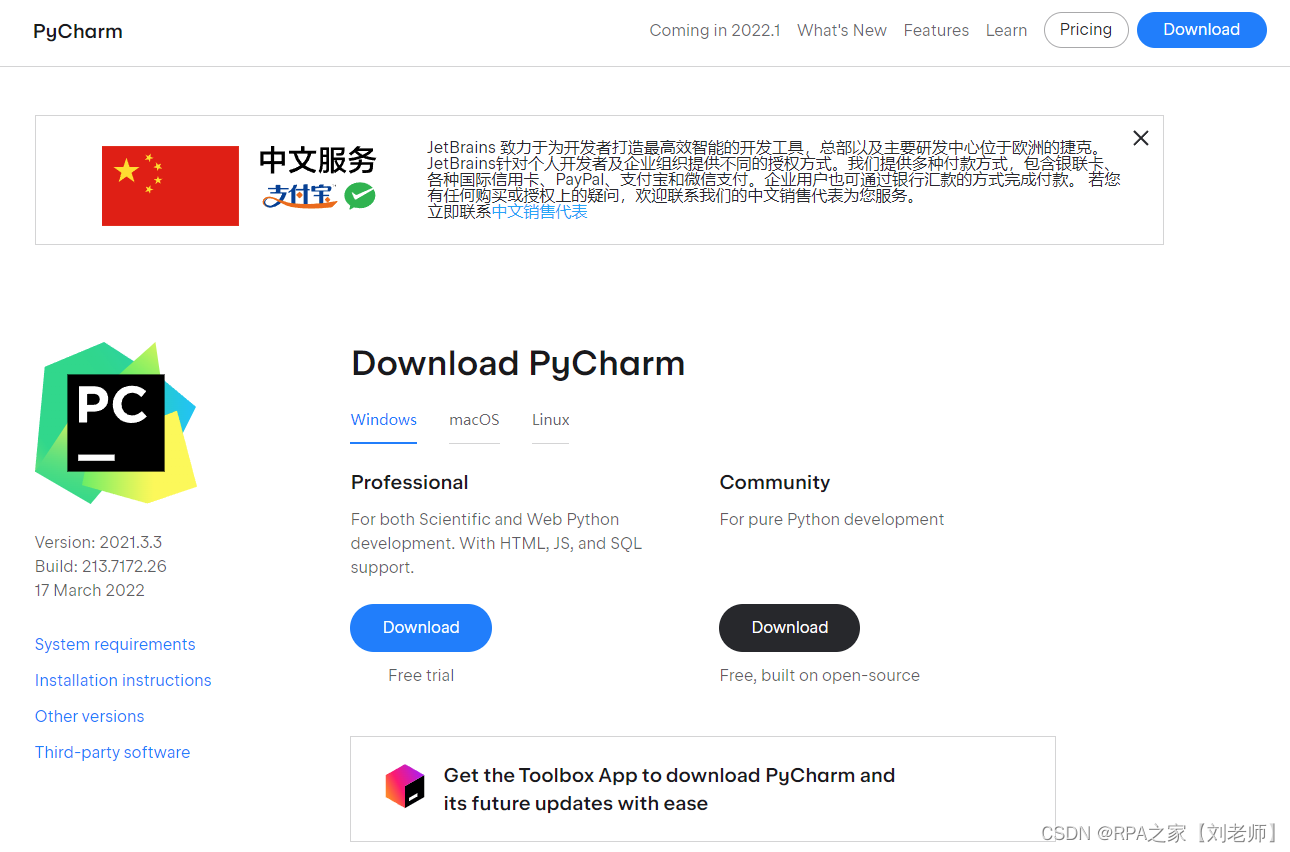
Task: Click the Community edition heading
Action: click(775, 482)
